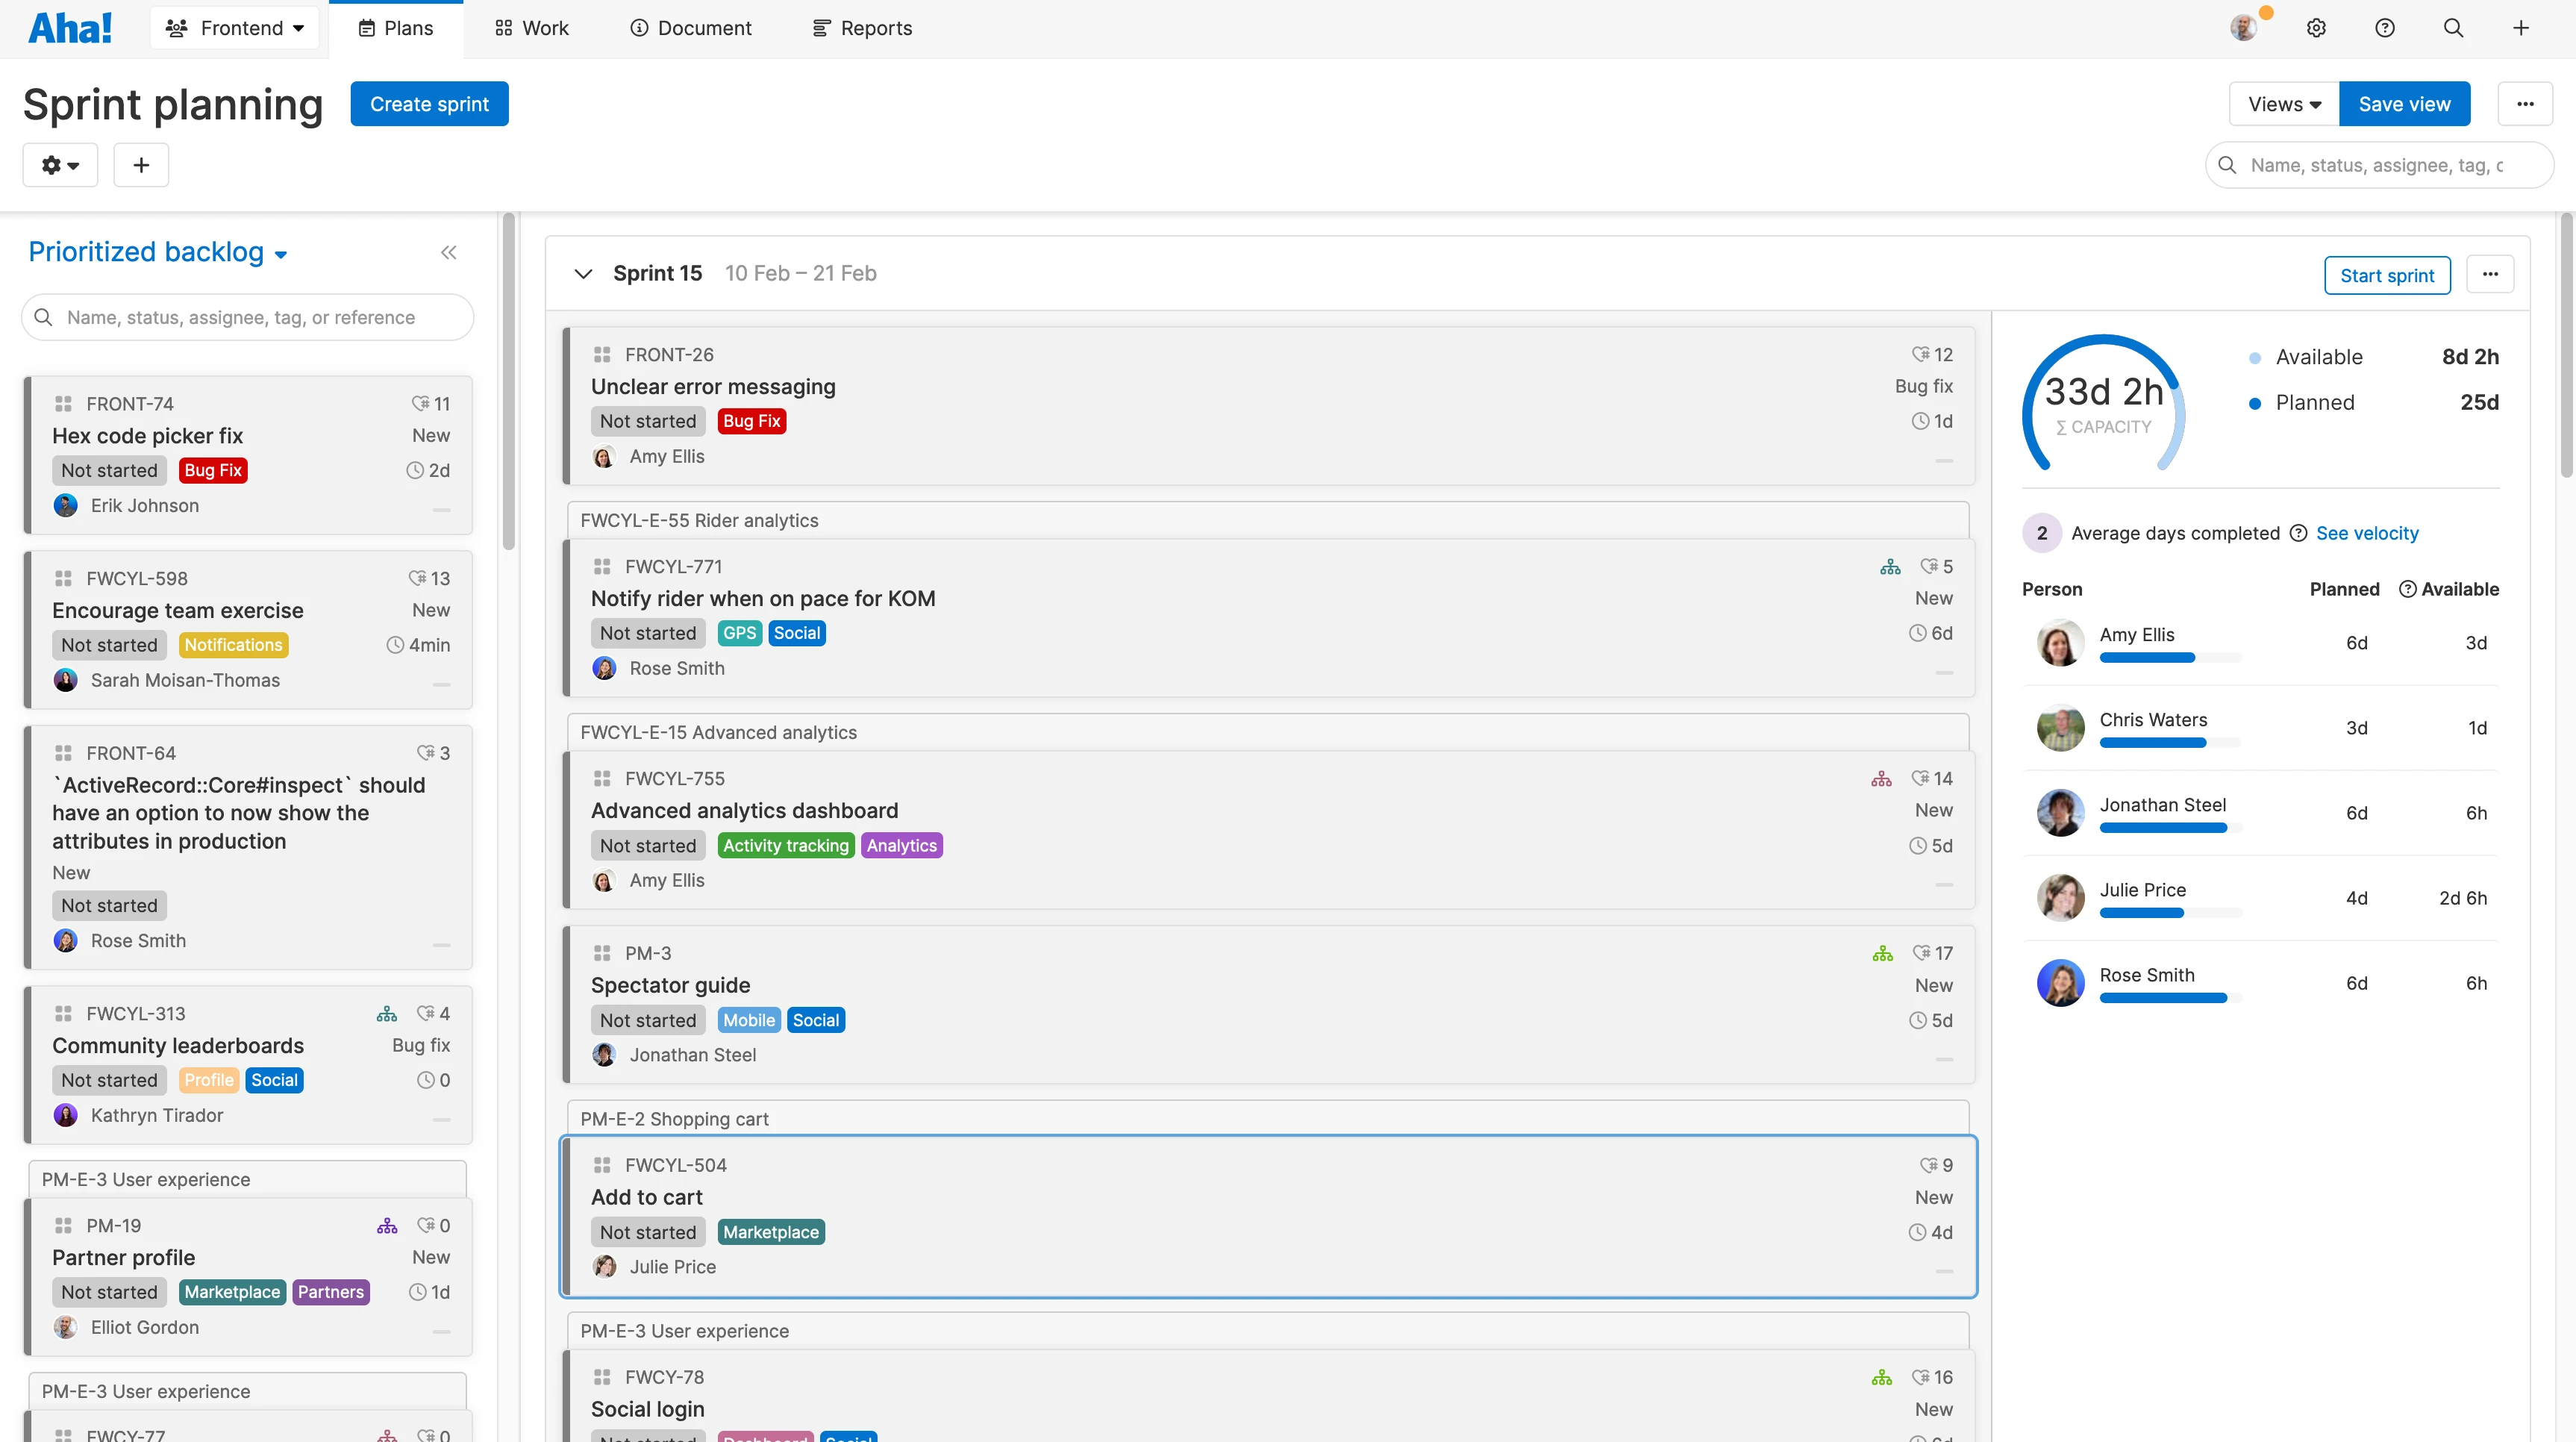Image resolution: width=2576 pixels, height=1442 pixels.
Task: Click your profile avatar in the top bar
Action: coord(2245,27)
